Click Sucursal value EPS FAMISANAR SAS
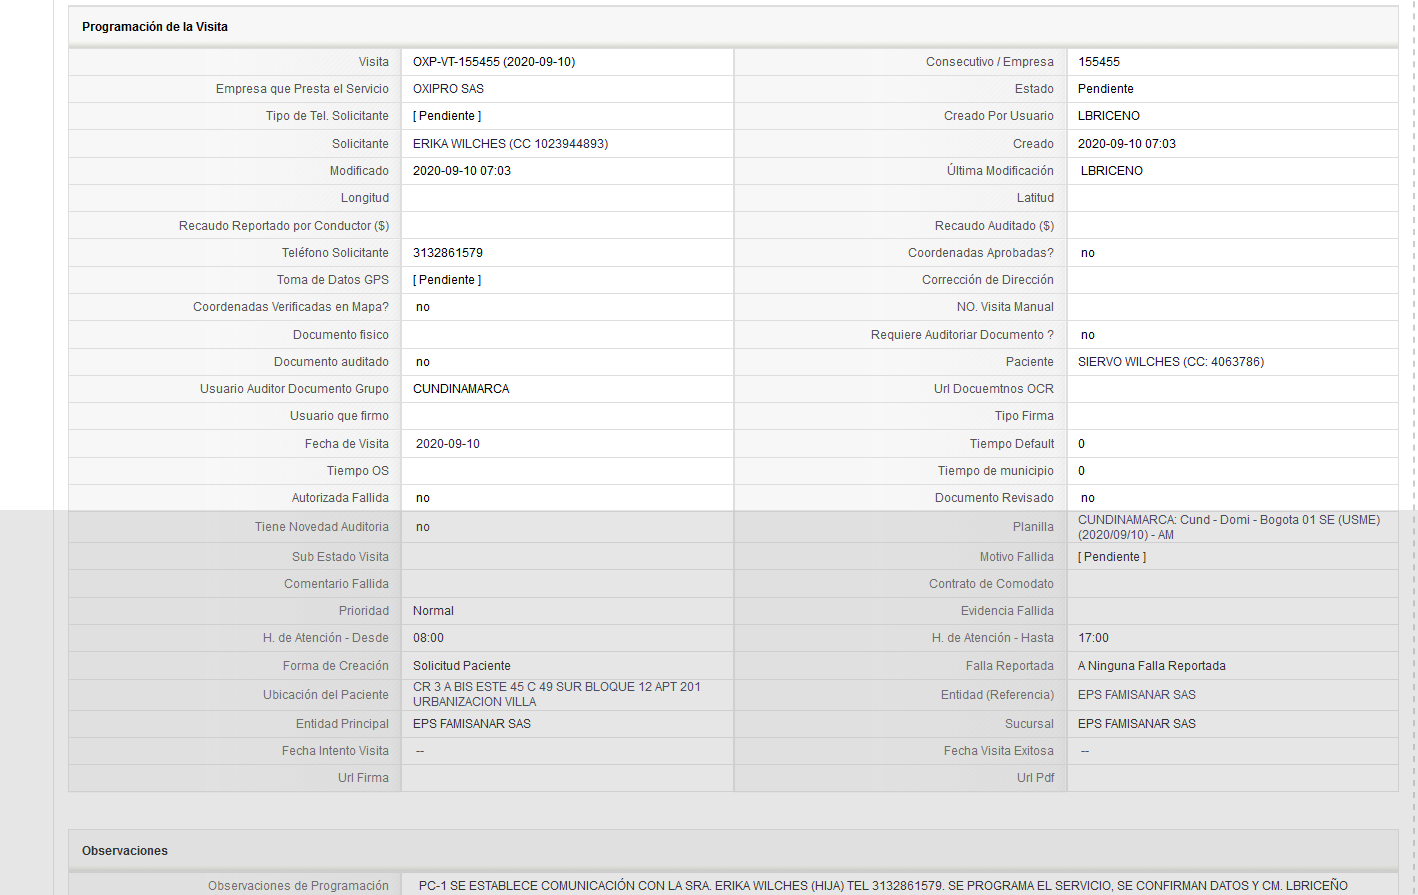The width and height of the screenshot is (1418, 895). pos(1137,724)
